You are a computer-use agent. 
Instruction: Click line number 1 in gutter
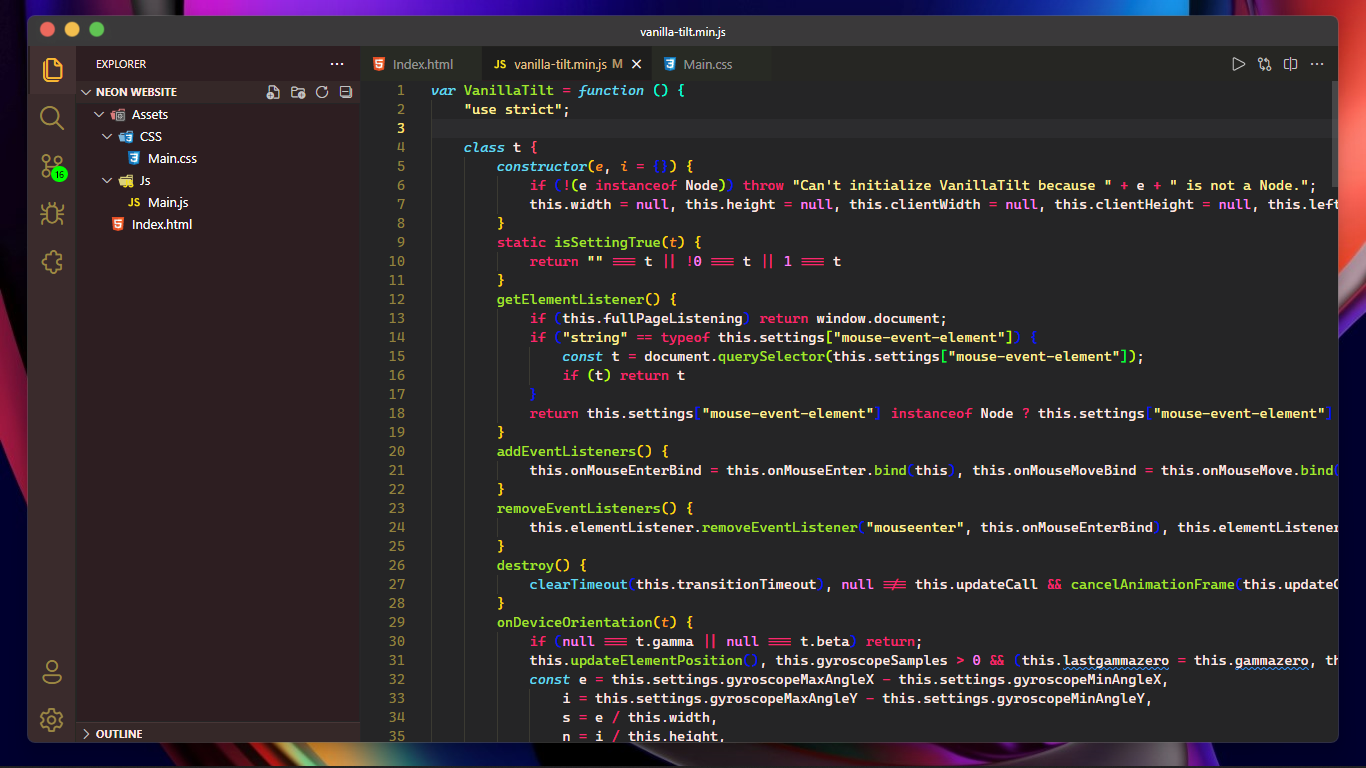coord(401,90)
